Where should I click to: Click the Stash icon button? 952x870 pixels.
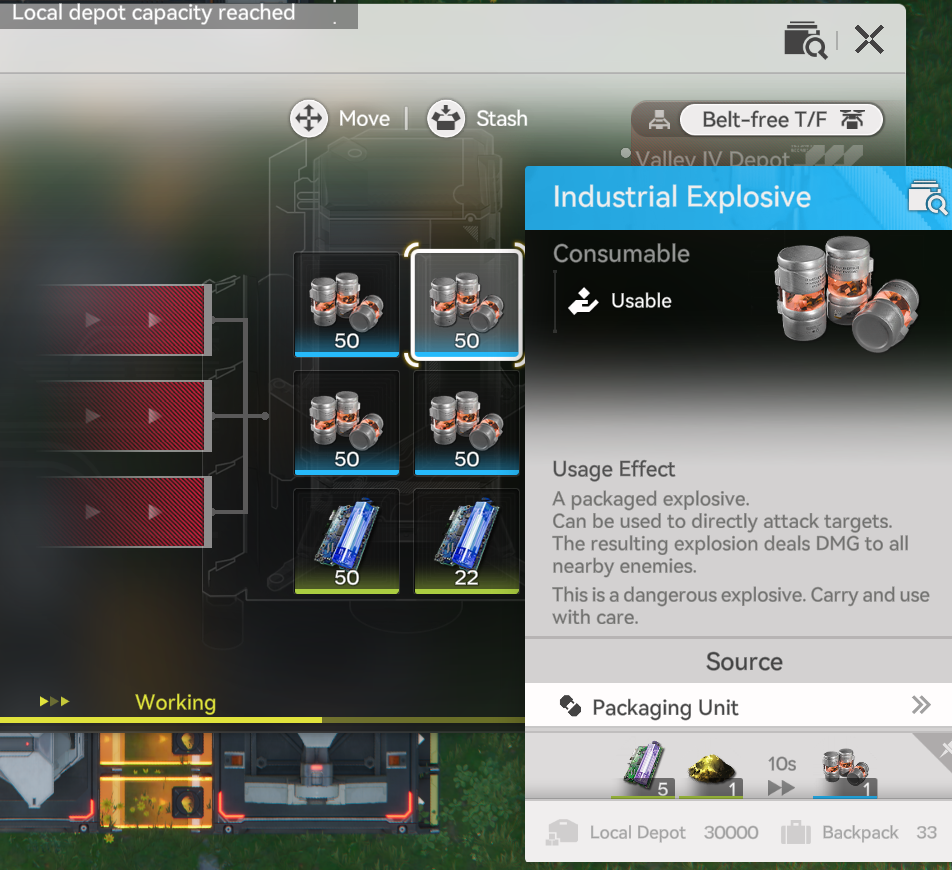point(446,118)
